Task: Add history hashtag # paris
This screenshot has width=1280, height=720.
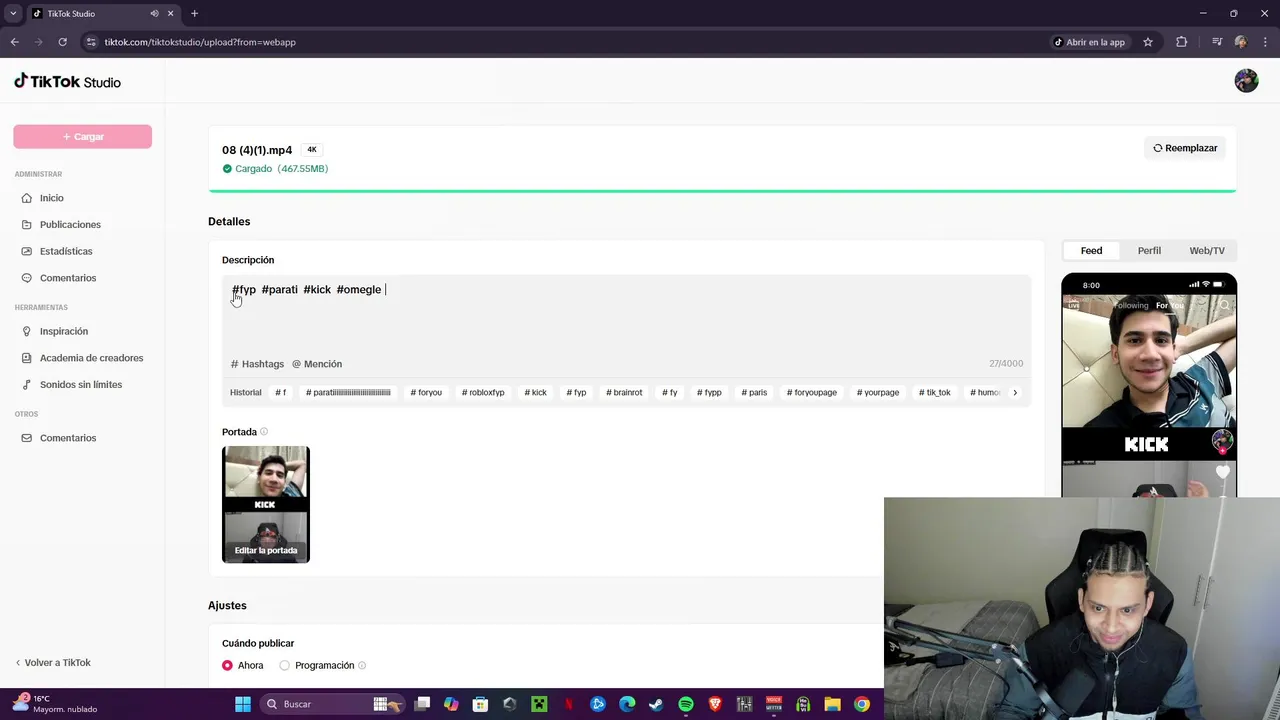Action: (754, 393)
